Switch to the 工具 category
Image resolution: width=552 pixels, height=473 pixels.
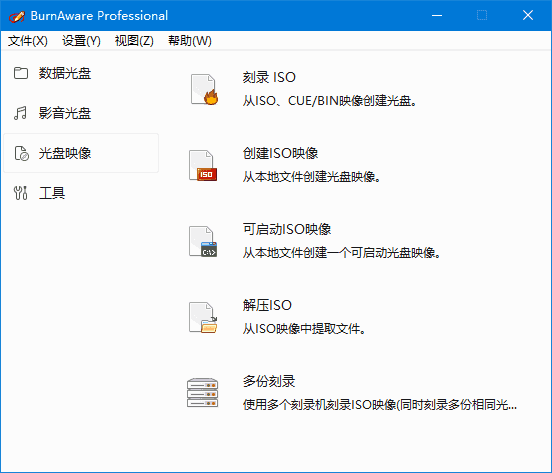(81, 193)
